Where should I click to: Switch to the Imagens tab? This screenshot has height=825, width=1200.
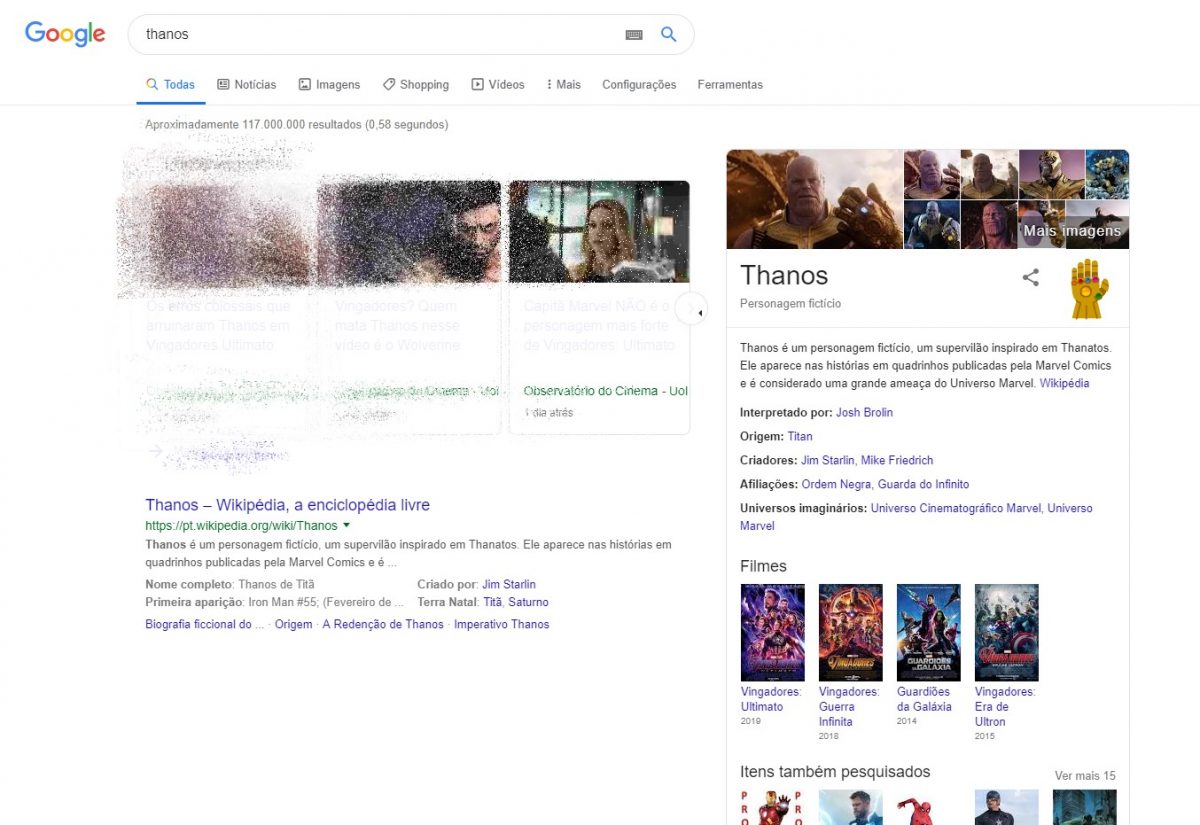coord(329,85)
